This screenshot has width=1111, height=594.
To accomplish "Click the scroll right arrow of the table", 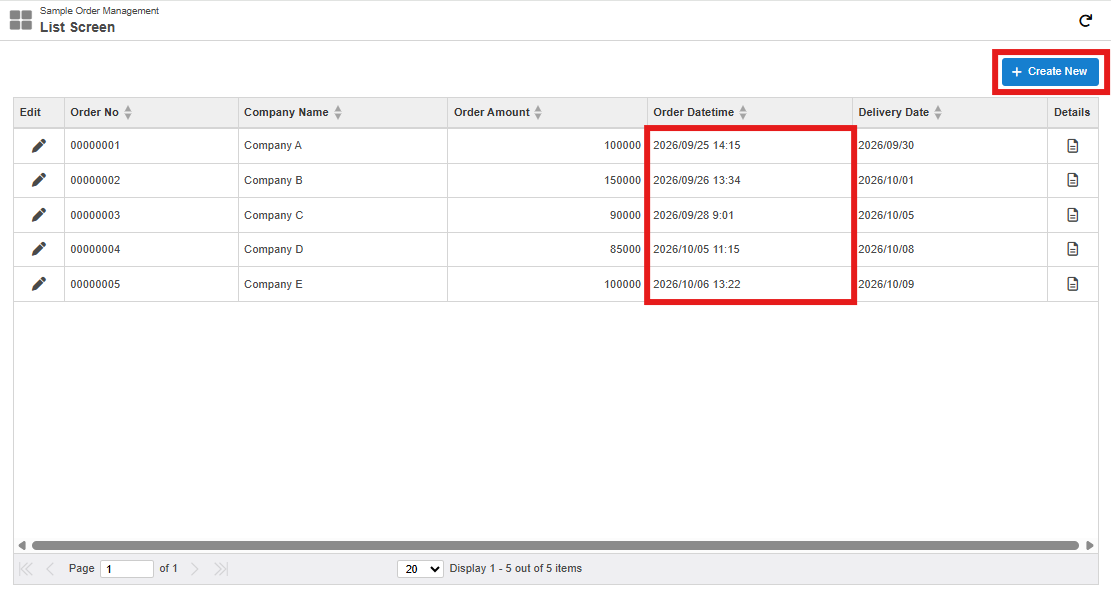I will (1089, 545).
